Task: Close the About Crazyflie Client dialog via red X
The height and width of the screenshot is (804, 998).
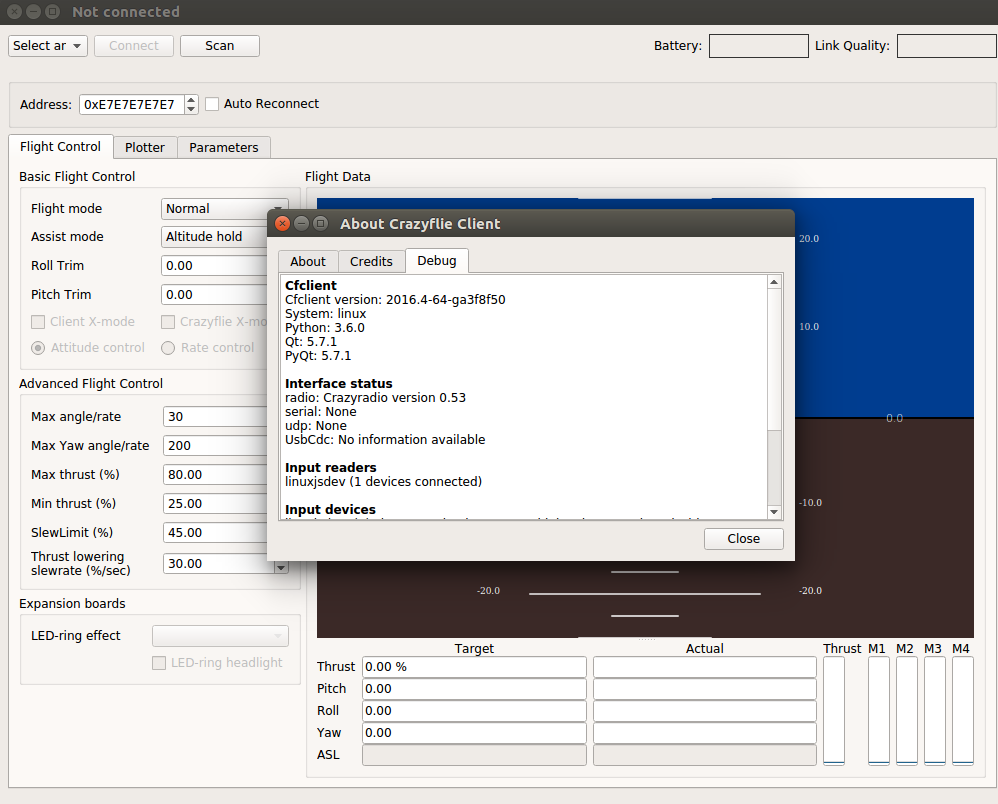Action: tap(283, 223)
